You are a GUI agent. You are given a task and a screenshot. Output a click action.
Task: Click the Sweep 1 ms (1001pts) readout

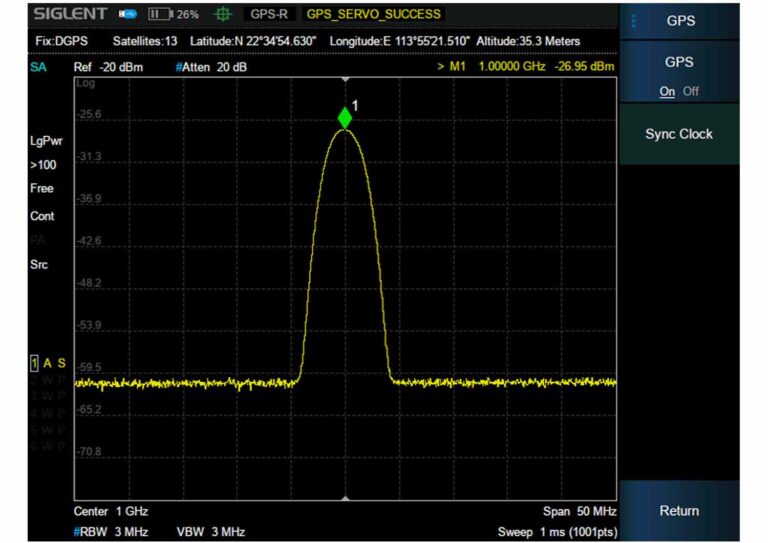click(557, 532)
